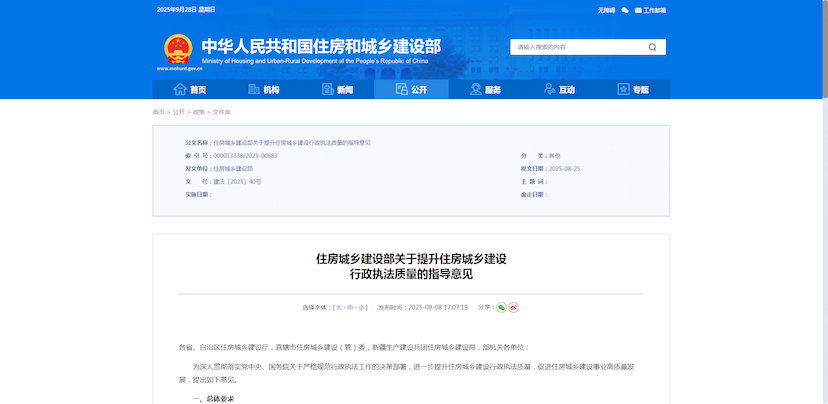Click 文件库 in the breadcrumb
This screenshot has height=404, width=828.
(x=221, y=112)
